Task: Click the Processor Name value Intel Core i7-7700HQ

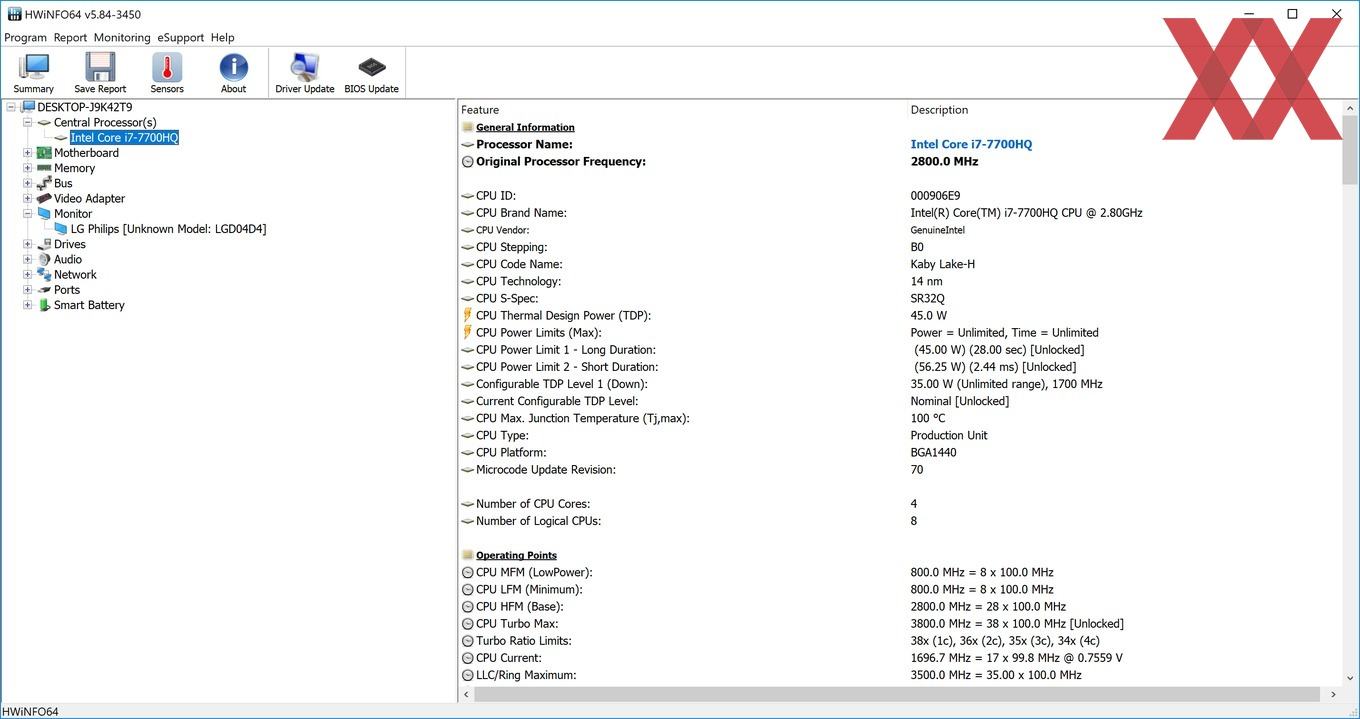Action: tap(971, 144)
